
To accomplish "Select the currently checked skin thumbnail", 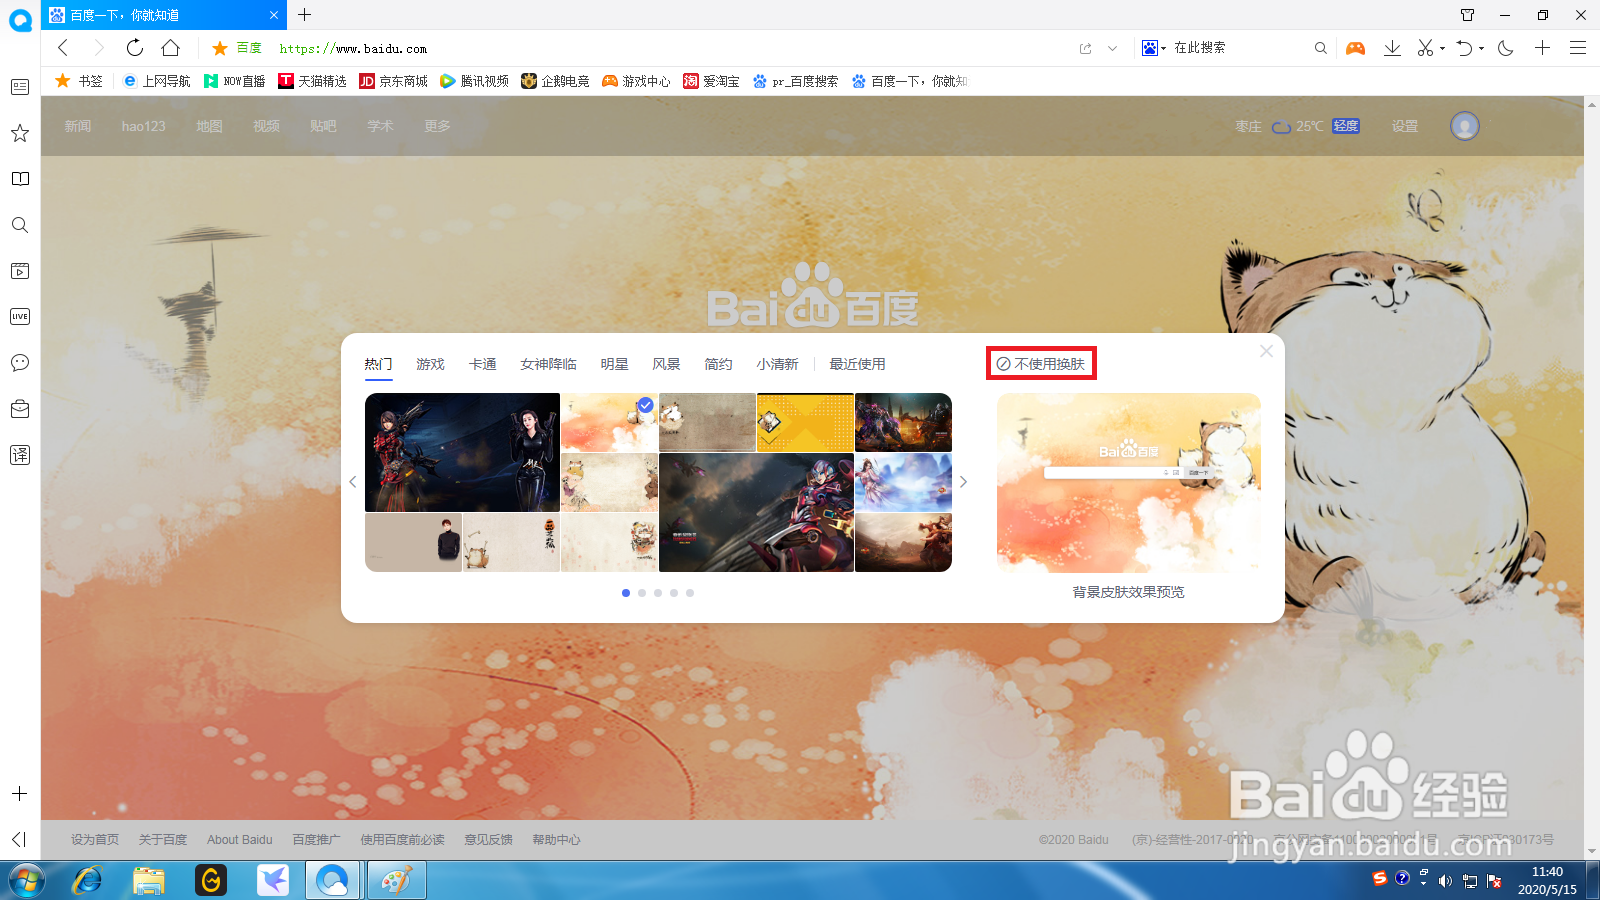I will point(609,422).
